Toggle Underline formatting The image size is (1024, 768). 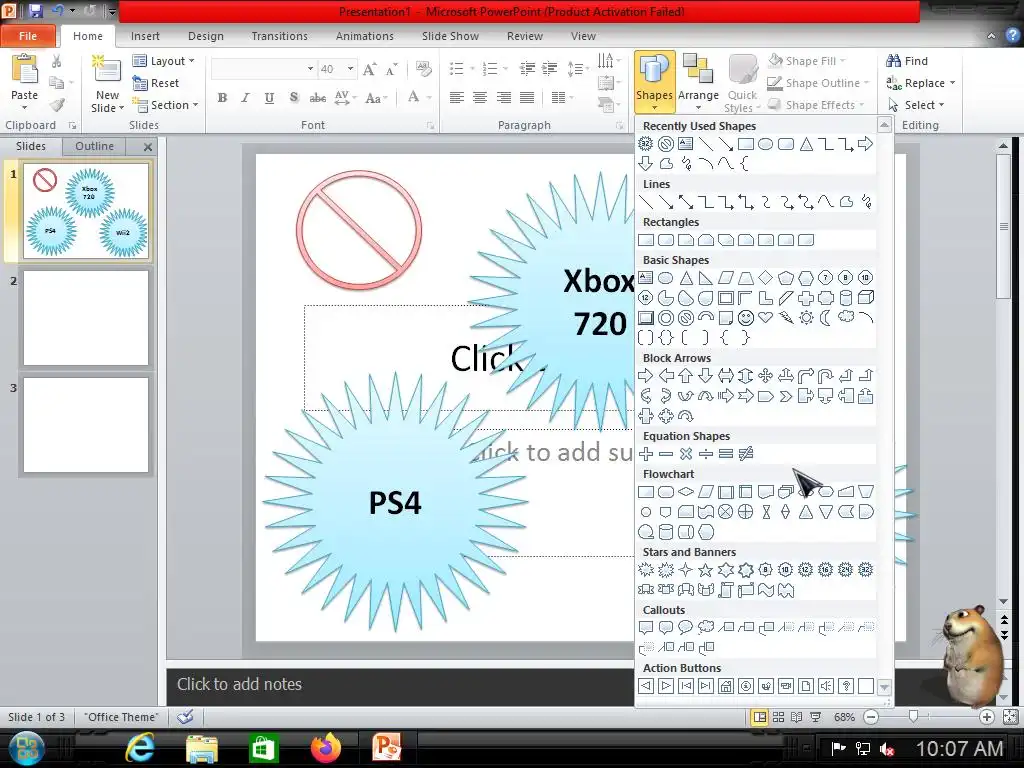(269, 98)
